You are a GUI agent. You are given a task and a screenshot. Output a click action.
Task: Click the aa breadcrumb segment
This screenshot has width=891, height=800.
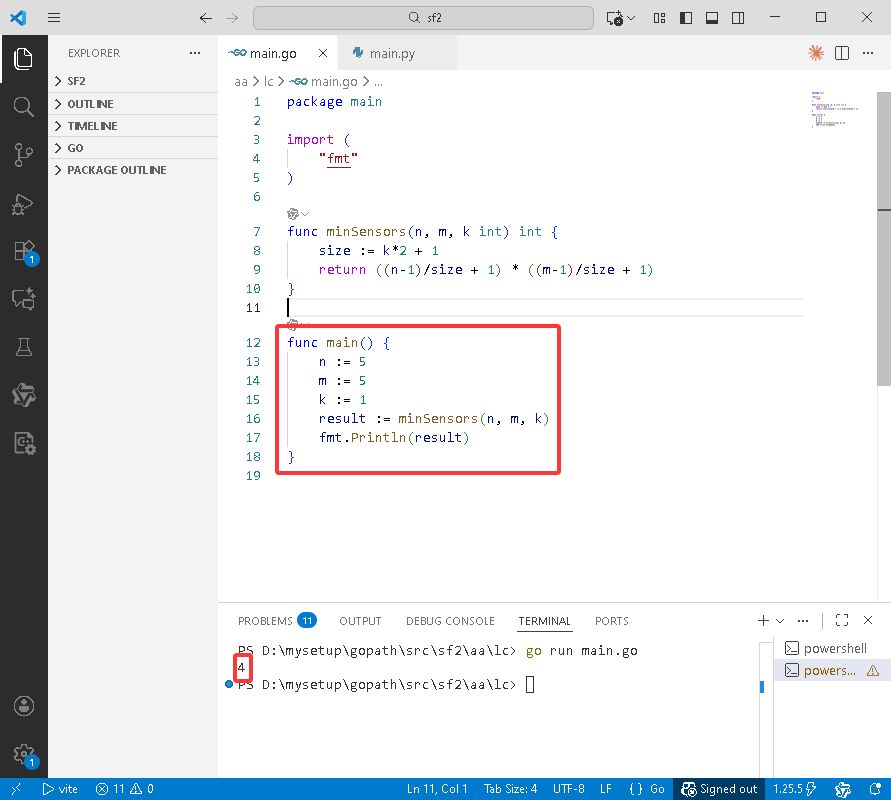tap(241, 82)
